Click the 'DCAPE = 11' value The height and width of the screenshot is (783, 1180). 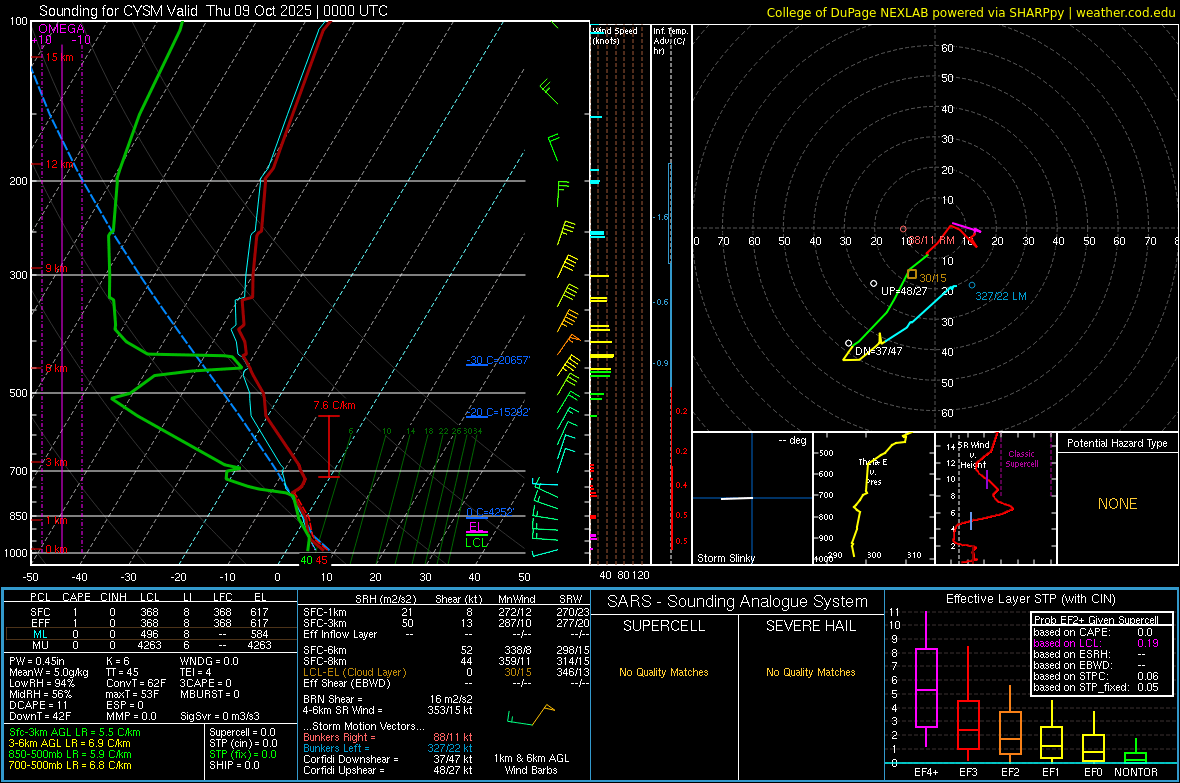38,705
